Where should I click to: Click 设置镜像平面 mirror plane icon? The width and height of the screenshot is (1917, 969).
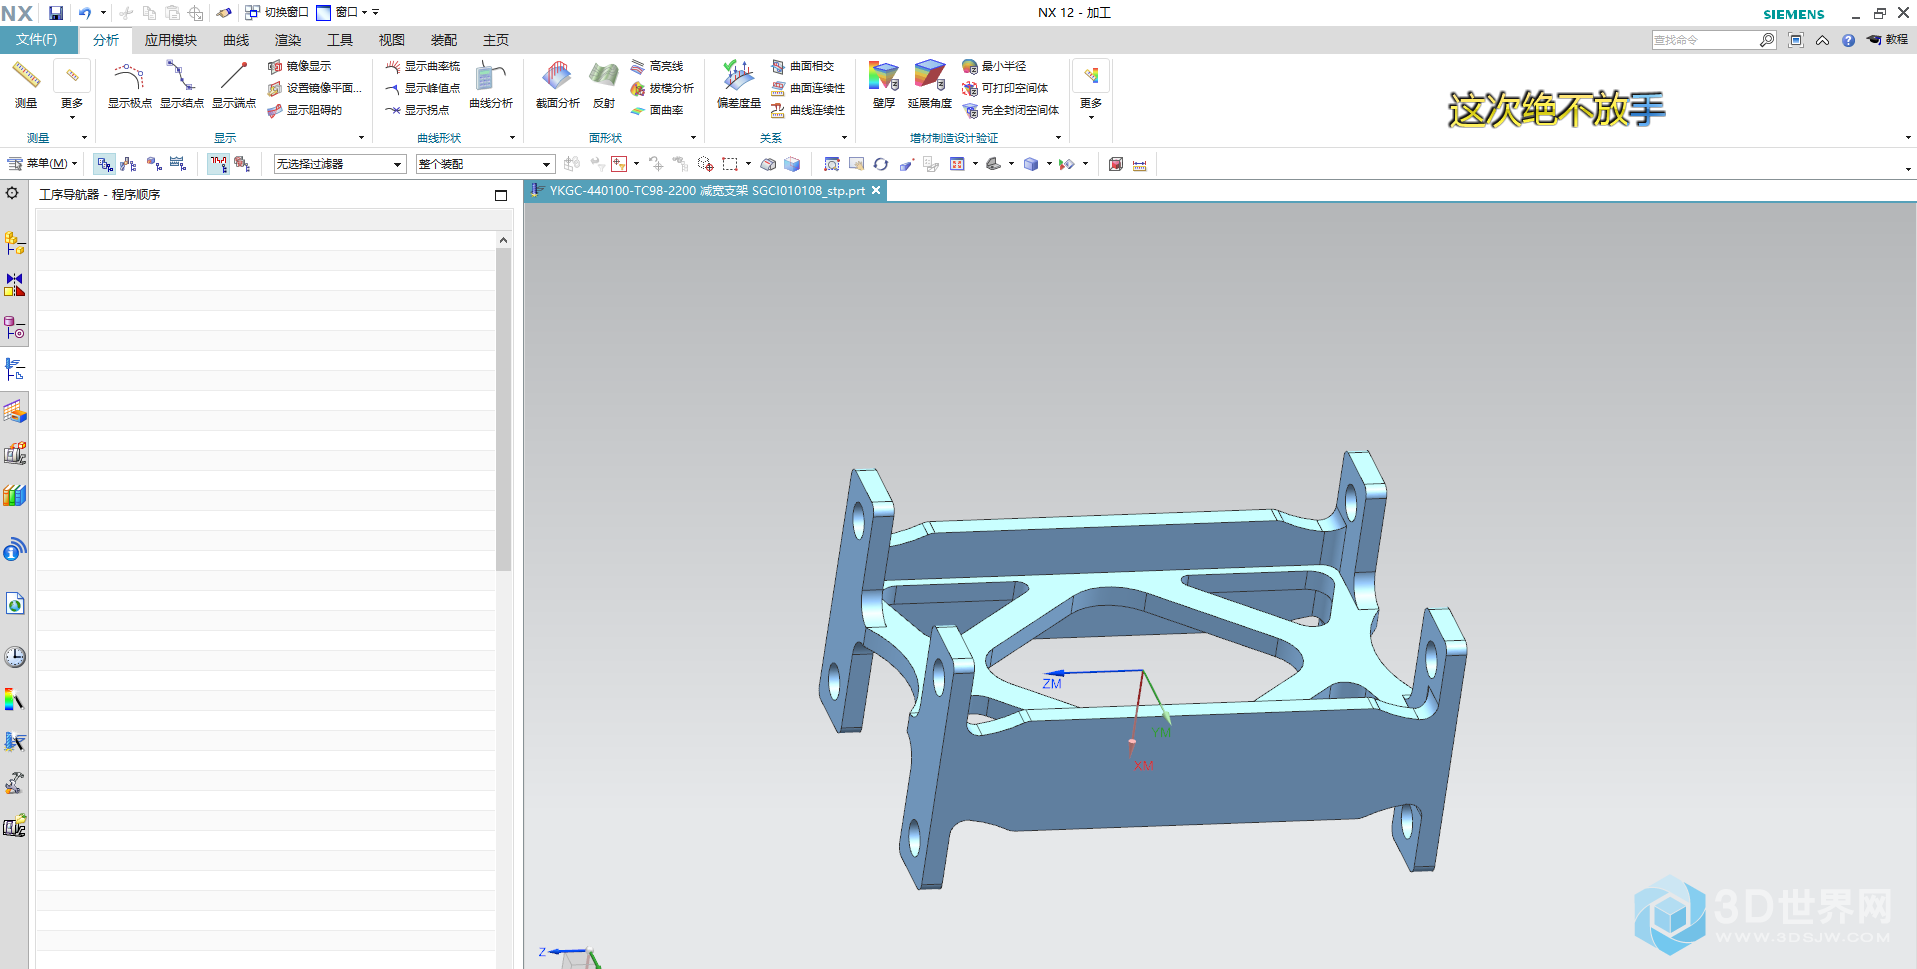point(275,88)
